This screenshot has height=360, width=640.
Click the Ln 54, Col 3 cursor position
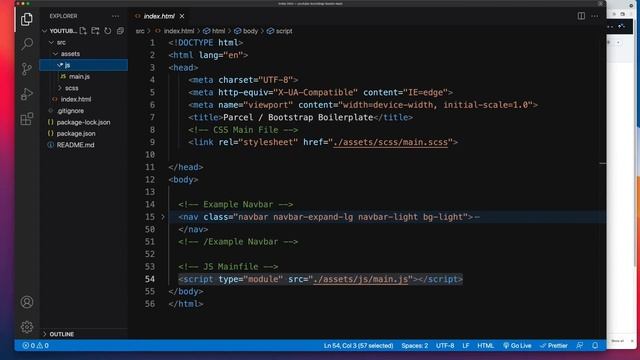click(x=358, y=346)
